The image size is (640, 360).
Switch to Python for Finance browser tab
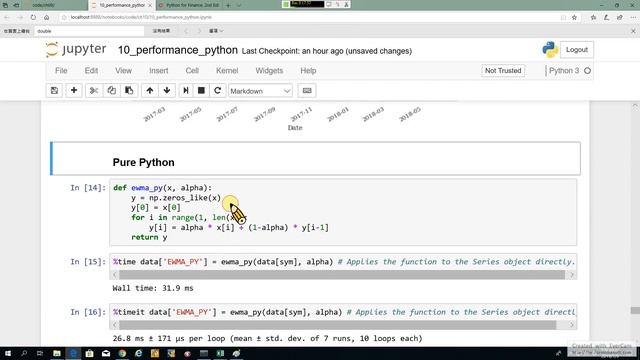189,5
